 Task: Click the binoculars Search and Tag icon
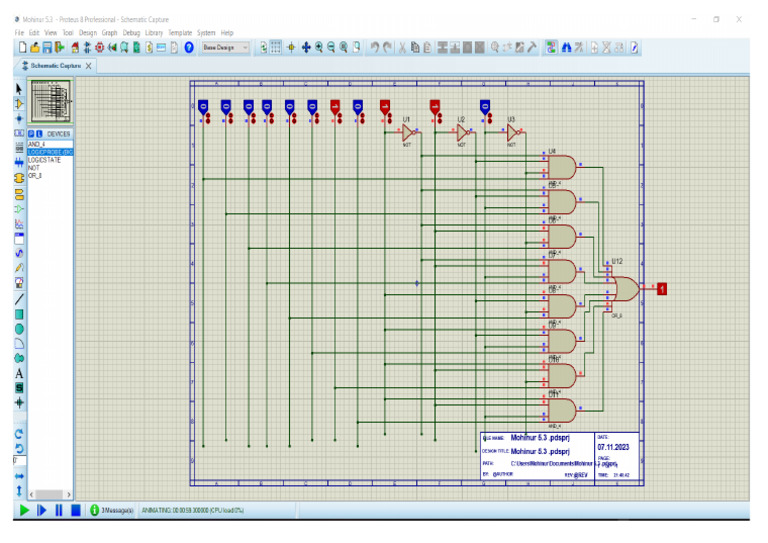566,47
